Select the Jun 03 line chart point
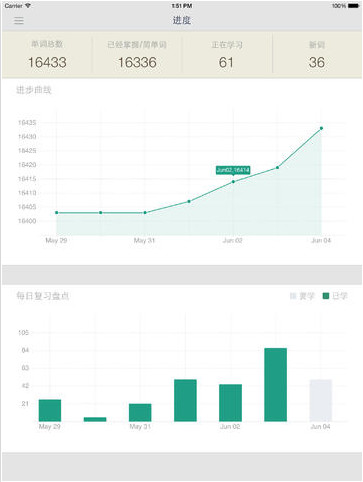The height and width of the screenshot is (482, 363). pyautogui.click(x=277, y=168)
